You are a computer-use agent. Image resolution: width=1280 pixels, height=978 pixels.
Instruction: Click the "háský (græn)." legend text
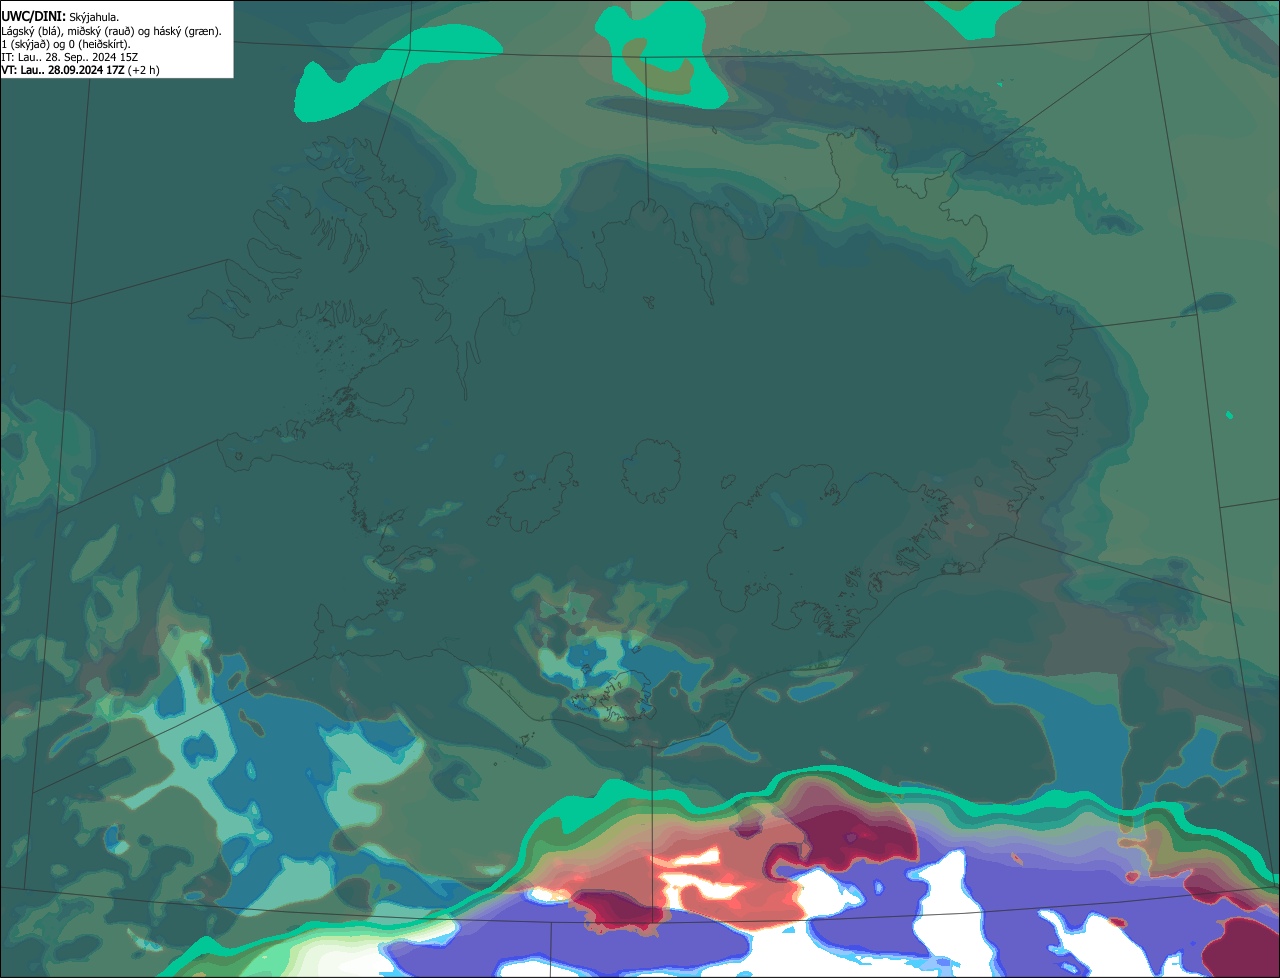pyautogui.click(x=186, y=31)
